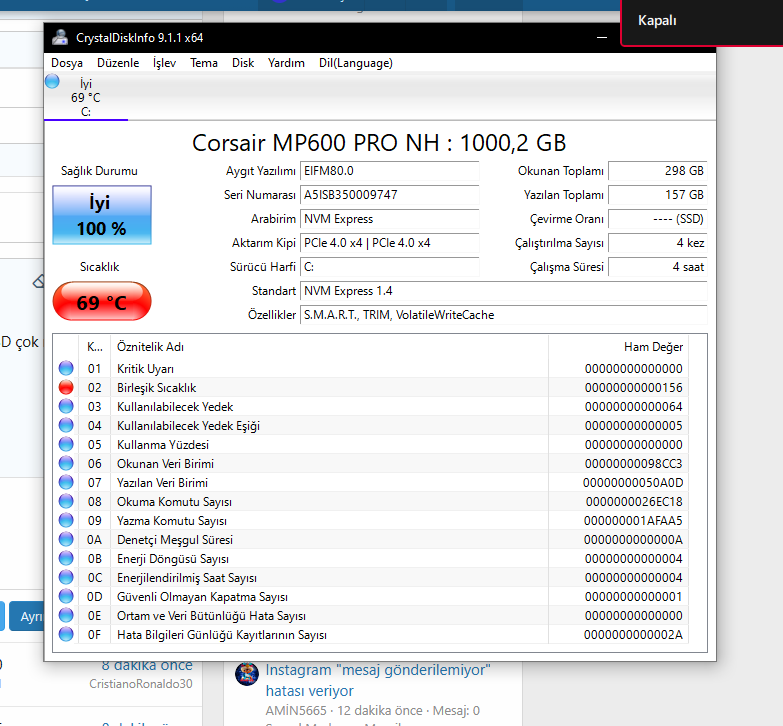Click the Standart field NVM Express 1.4

(503, 291)
